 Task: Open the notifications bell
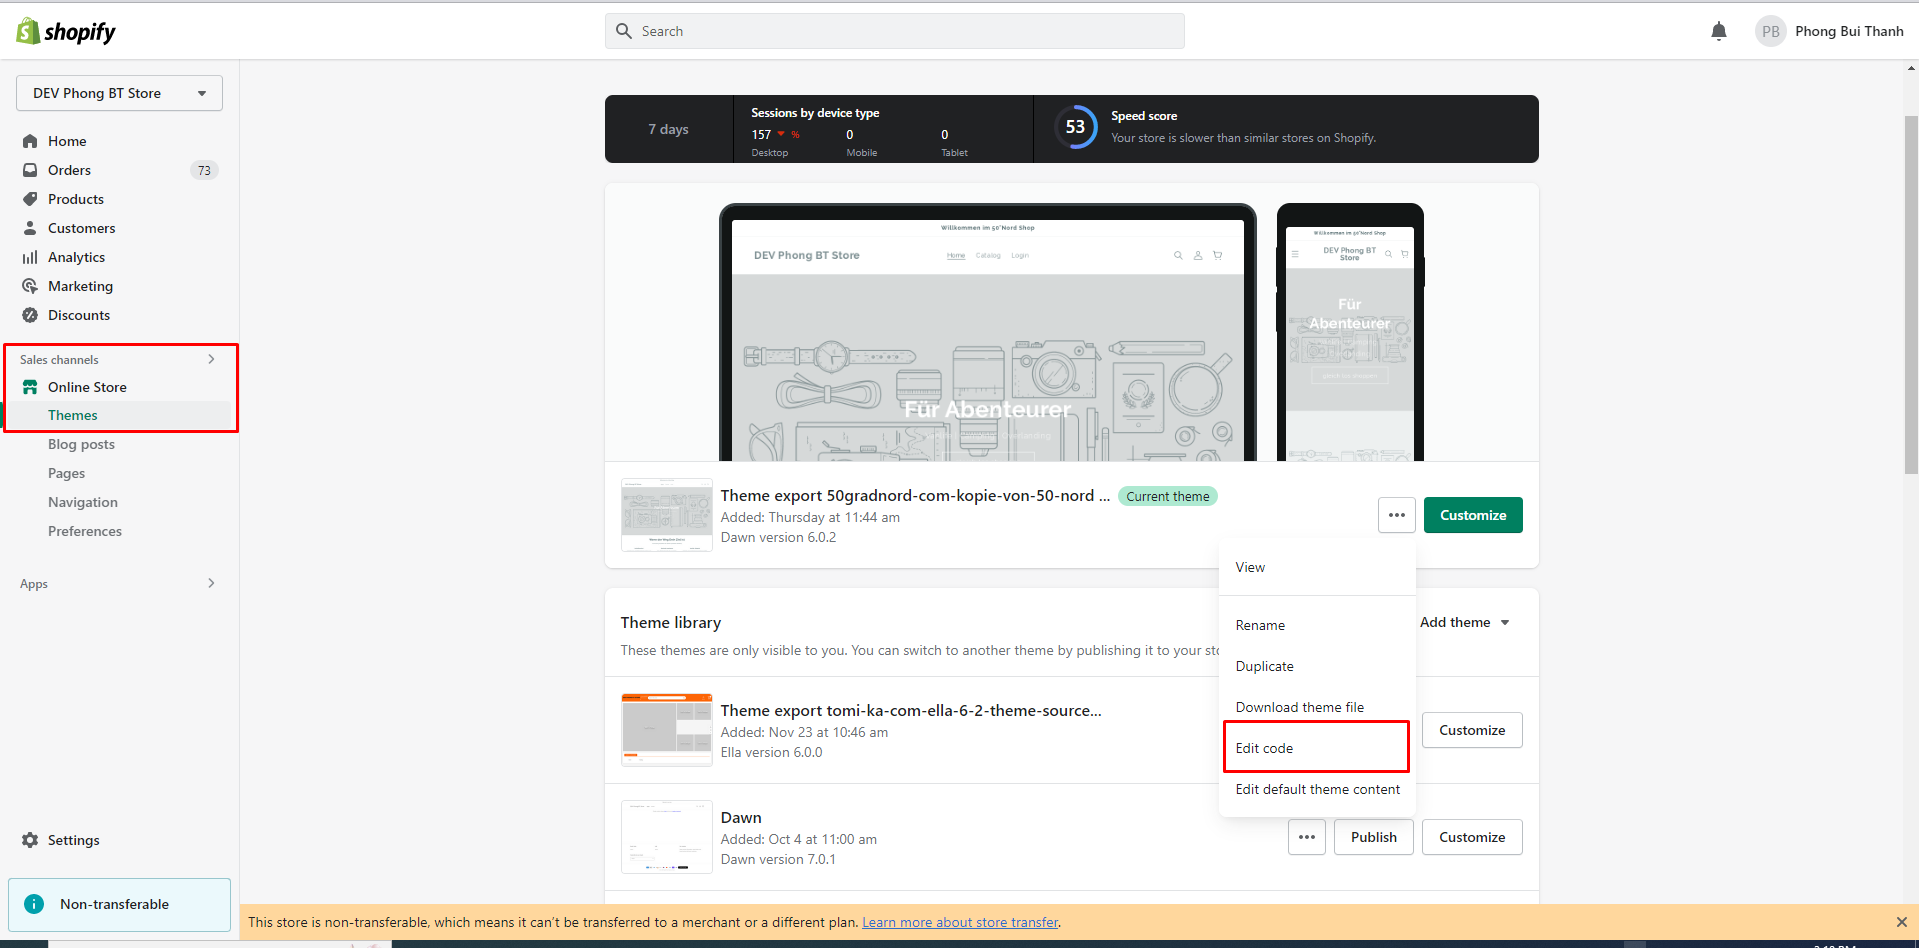[1719, 31]
